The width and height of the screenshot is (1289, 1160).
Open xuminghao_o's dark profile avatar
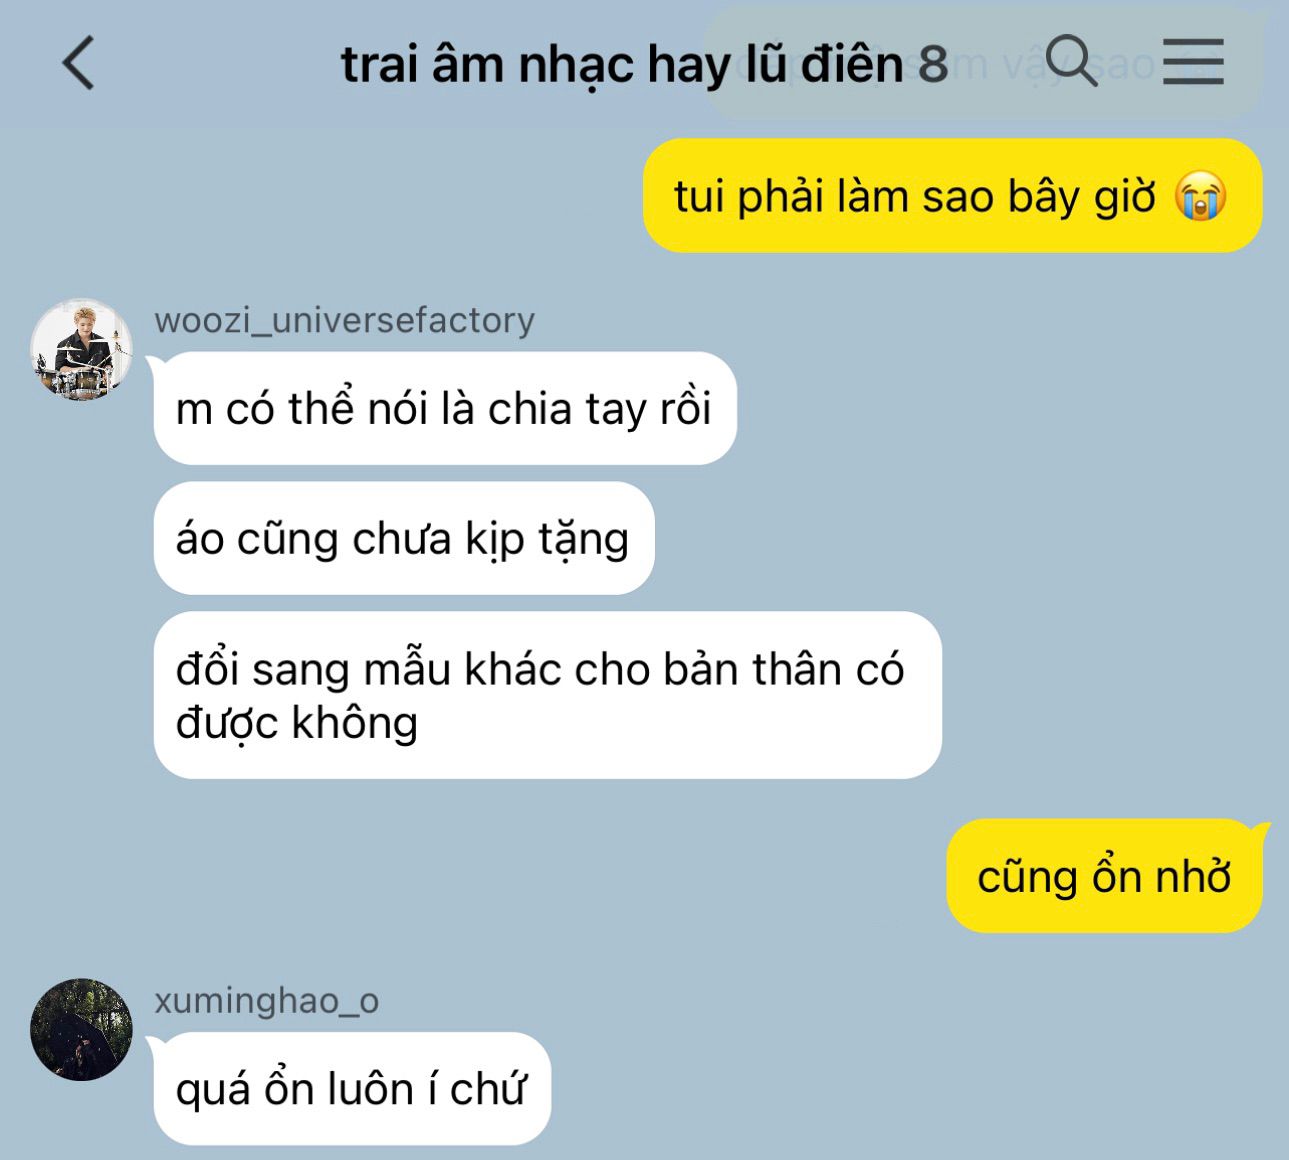(81, 1029)
